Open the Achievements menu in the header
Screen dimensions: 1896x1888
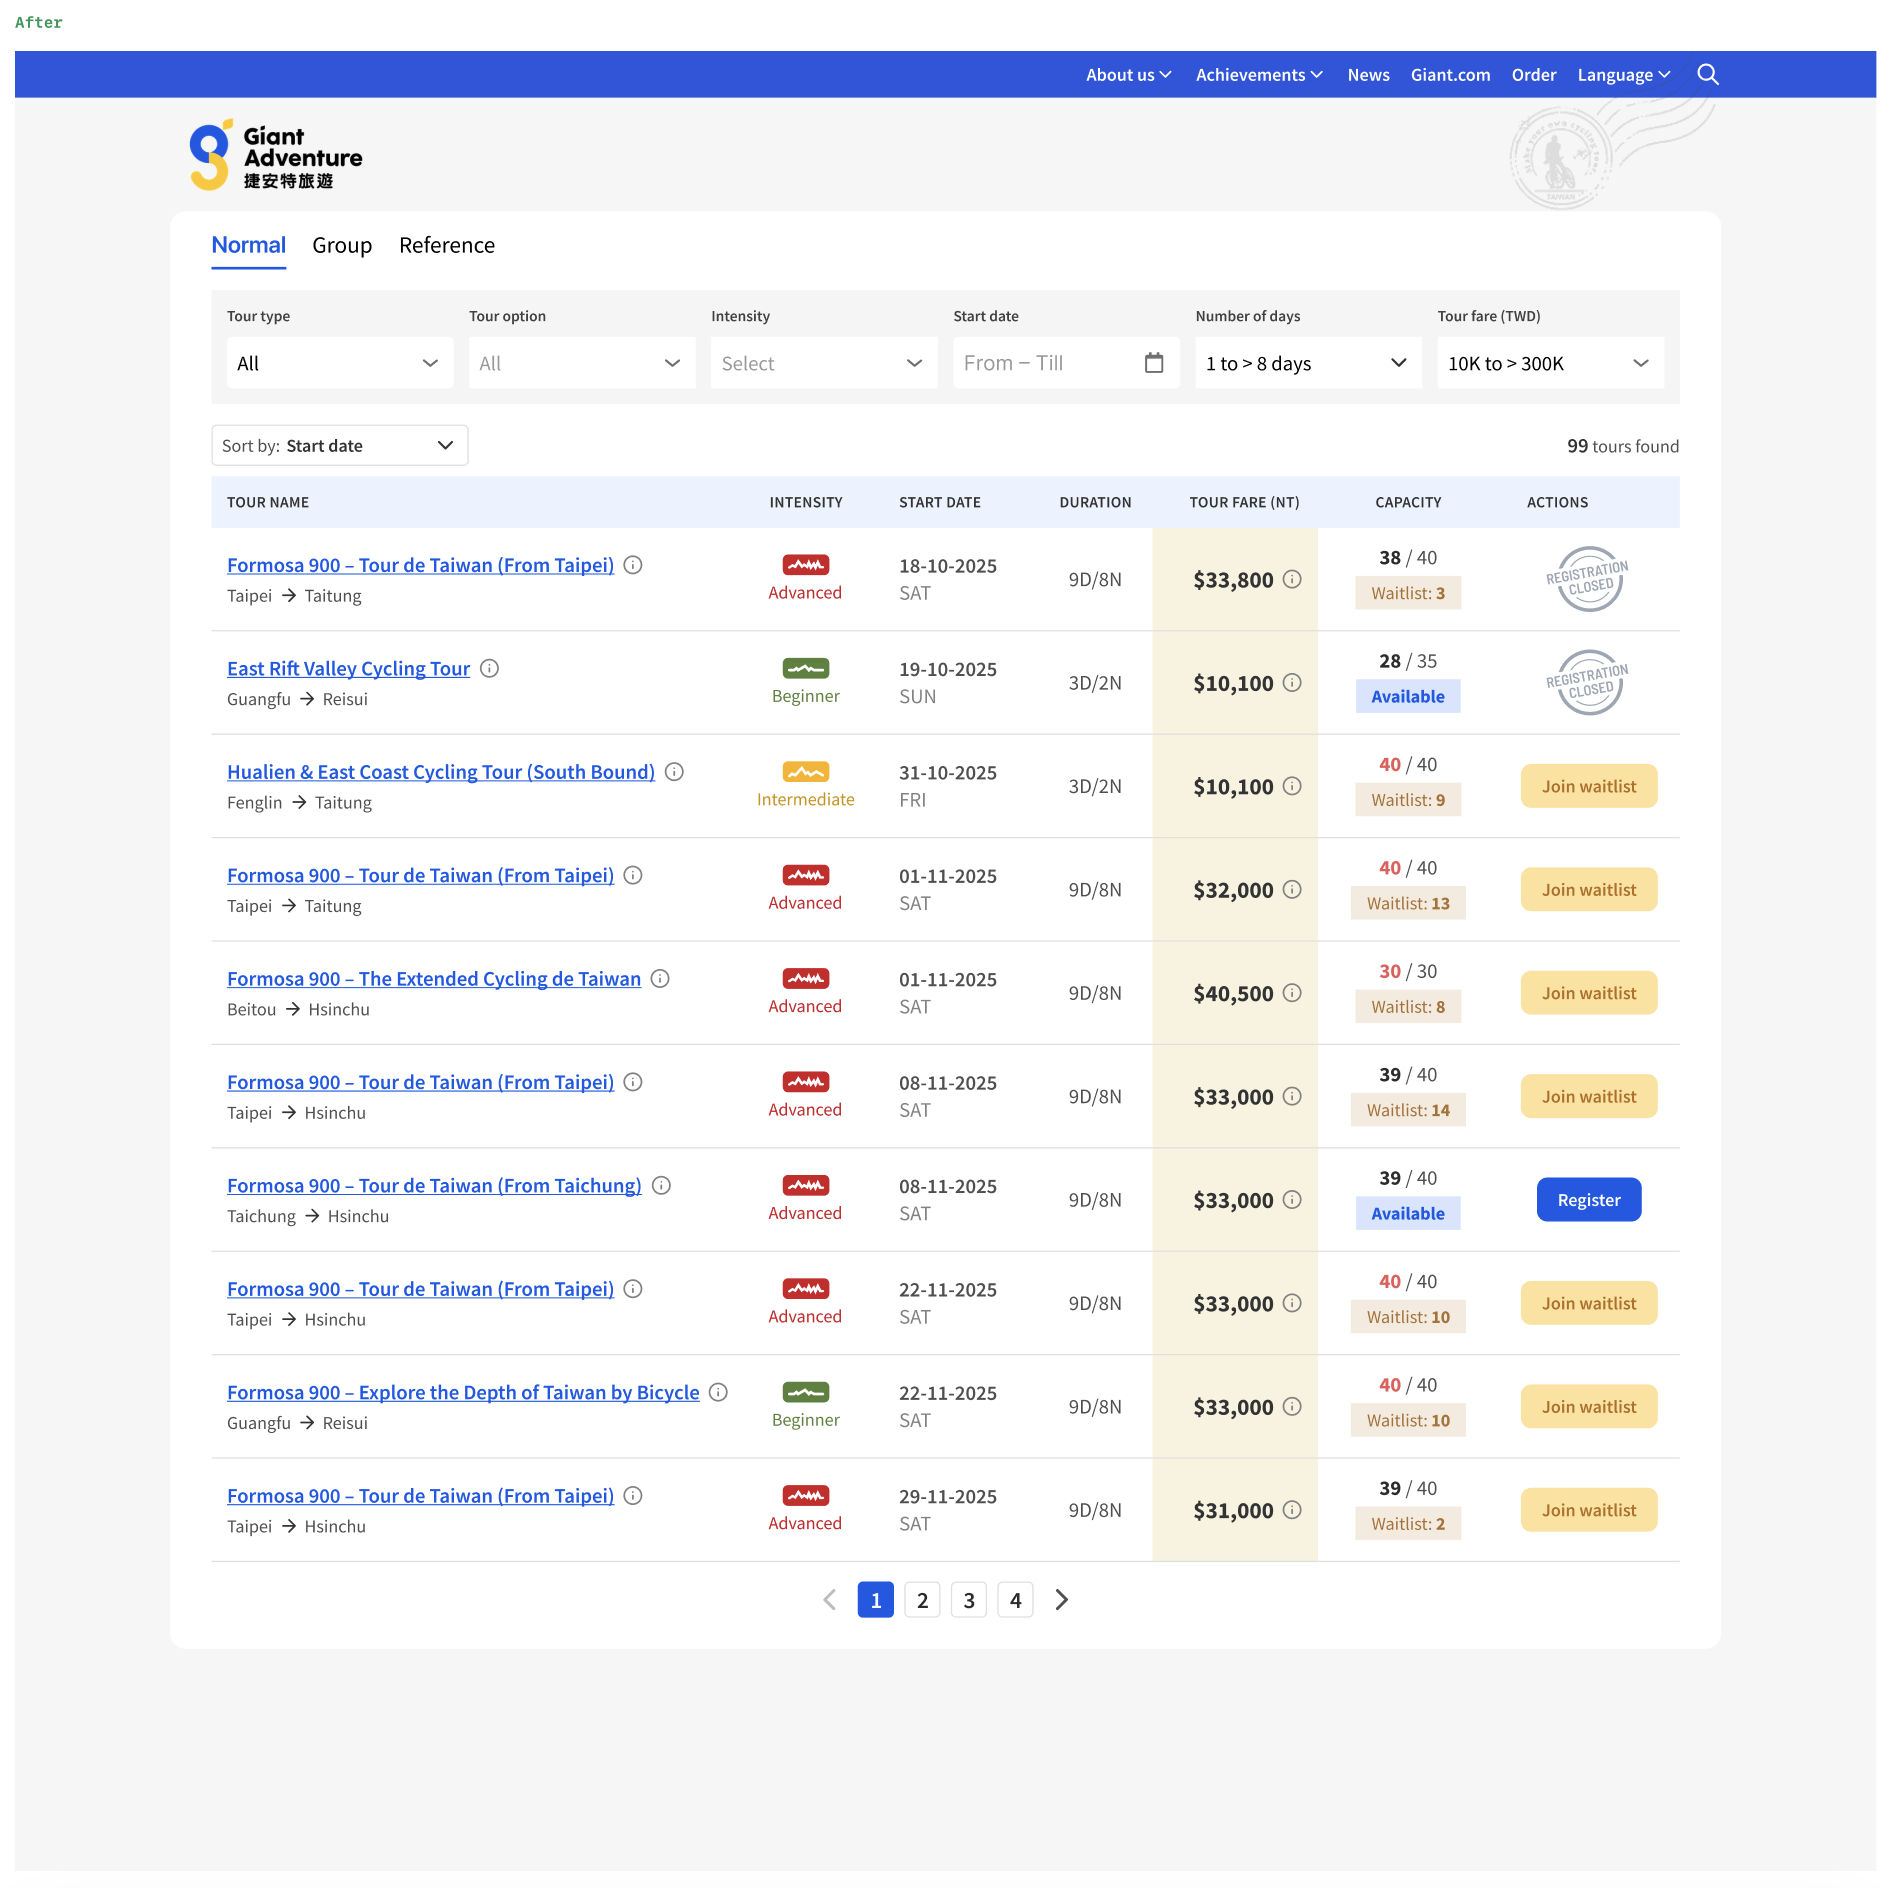point(1258,74)
